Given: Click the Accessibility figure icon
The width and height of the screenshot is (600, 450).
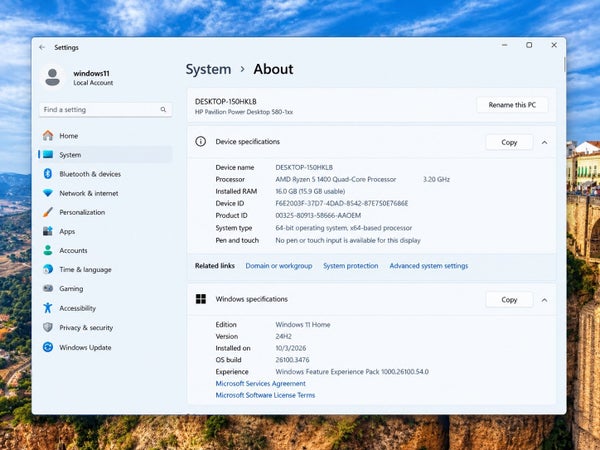Looking at the screenshot, I should tap(48, 308).
